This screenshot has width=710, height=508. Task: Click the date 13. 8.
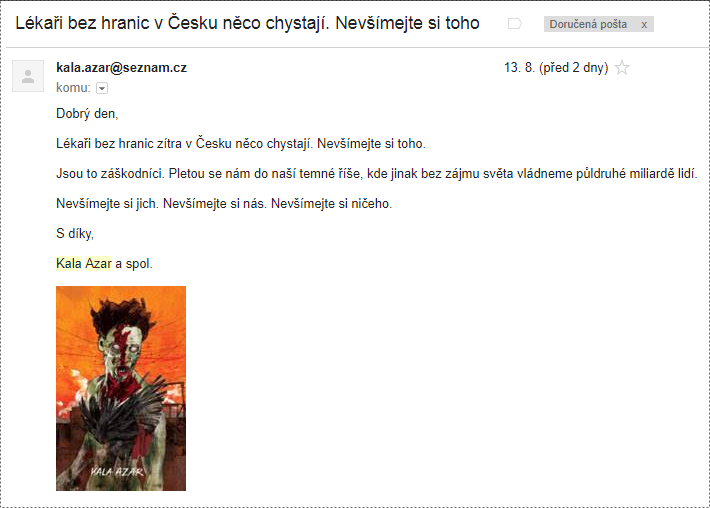[x=519, y=67]
